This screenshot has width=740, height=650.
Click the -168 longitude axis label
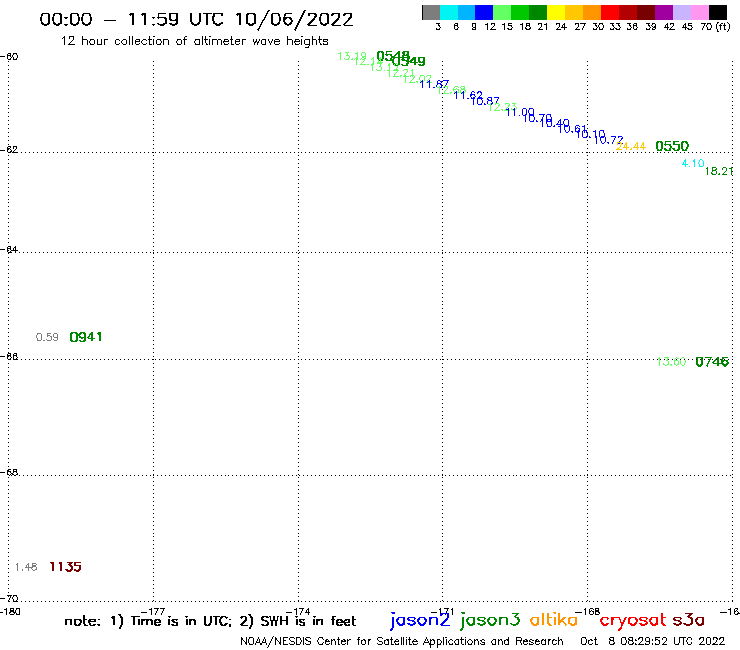tap(588, 612)
